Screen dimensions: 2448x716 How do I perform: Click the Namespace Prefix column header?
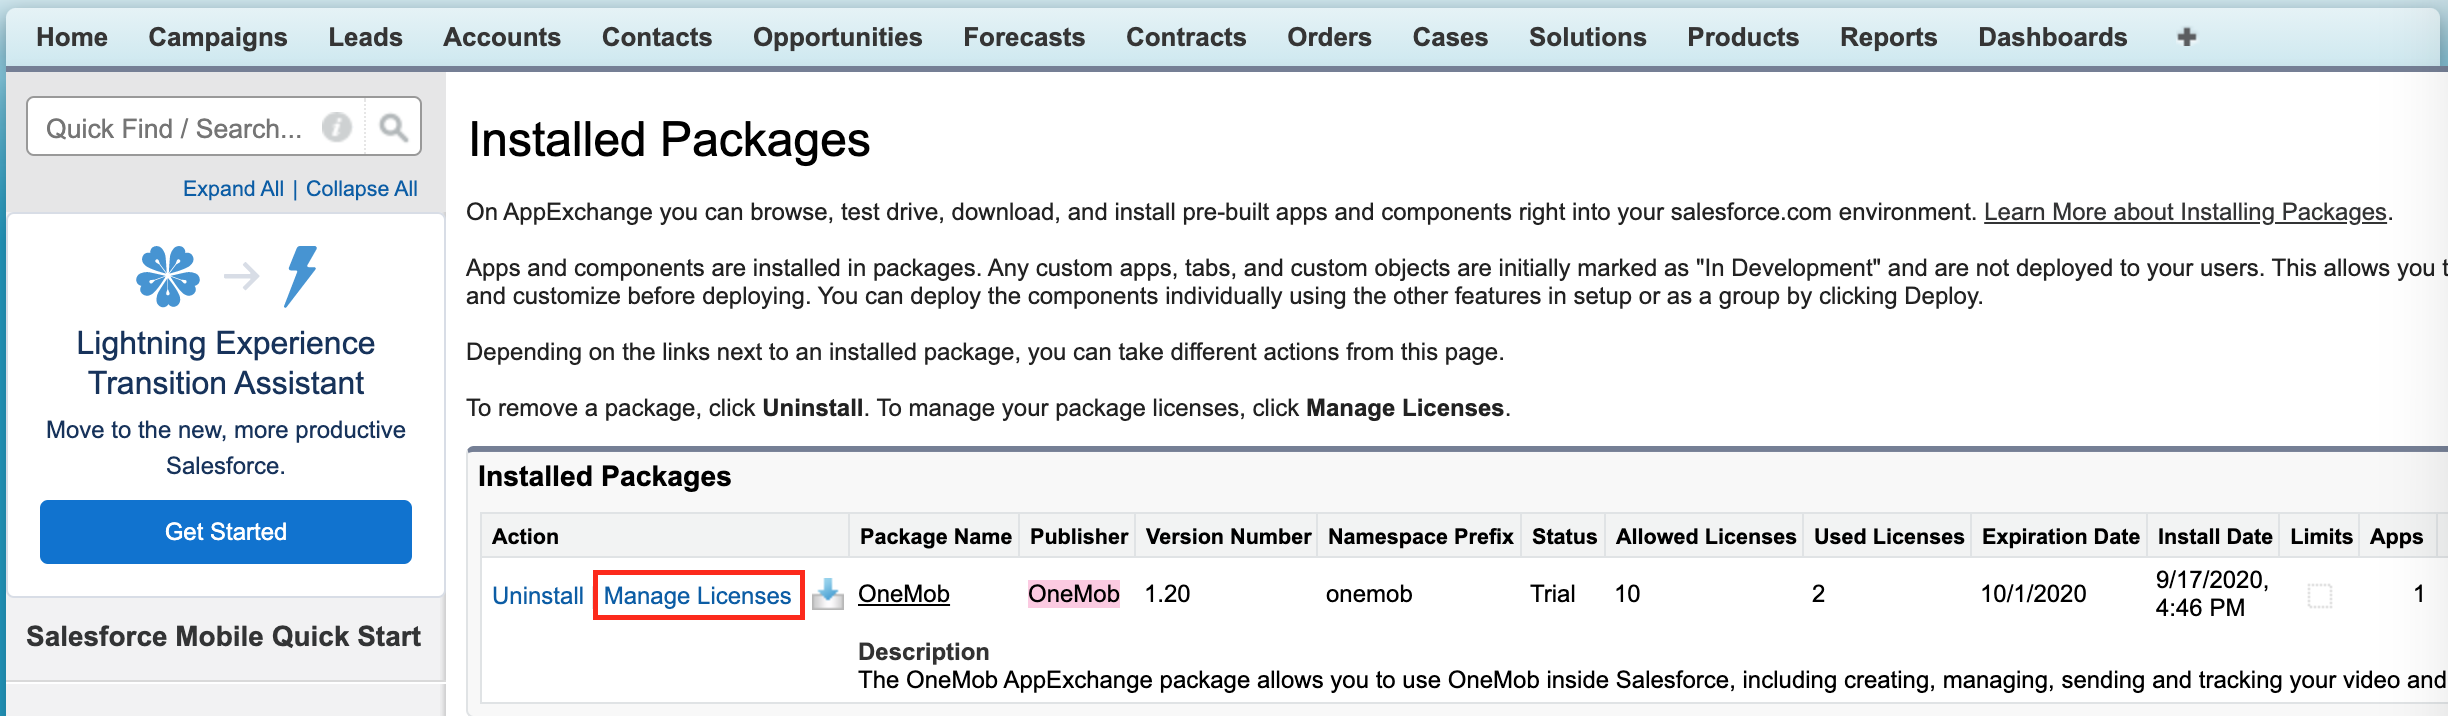1421,537
